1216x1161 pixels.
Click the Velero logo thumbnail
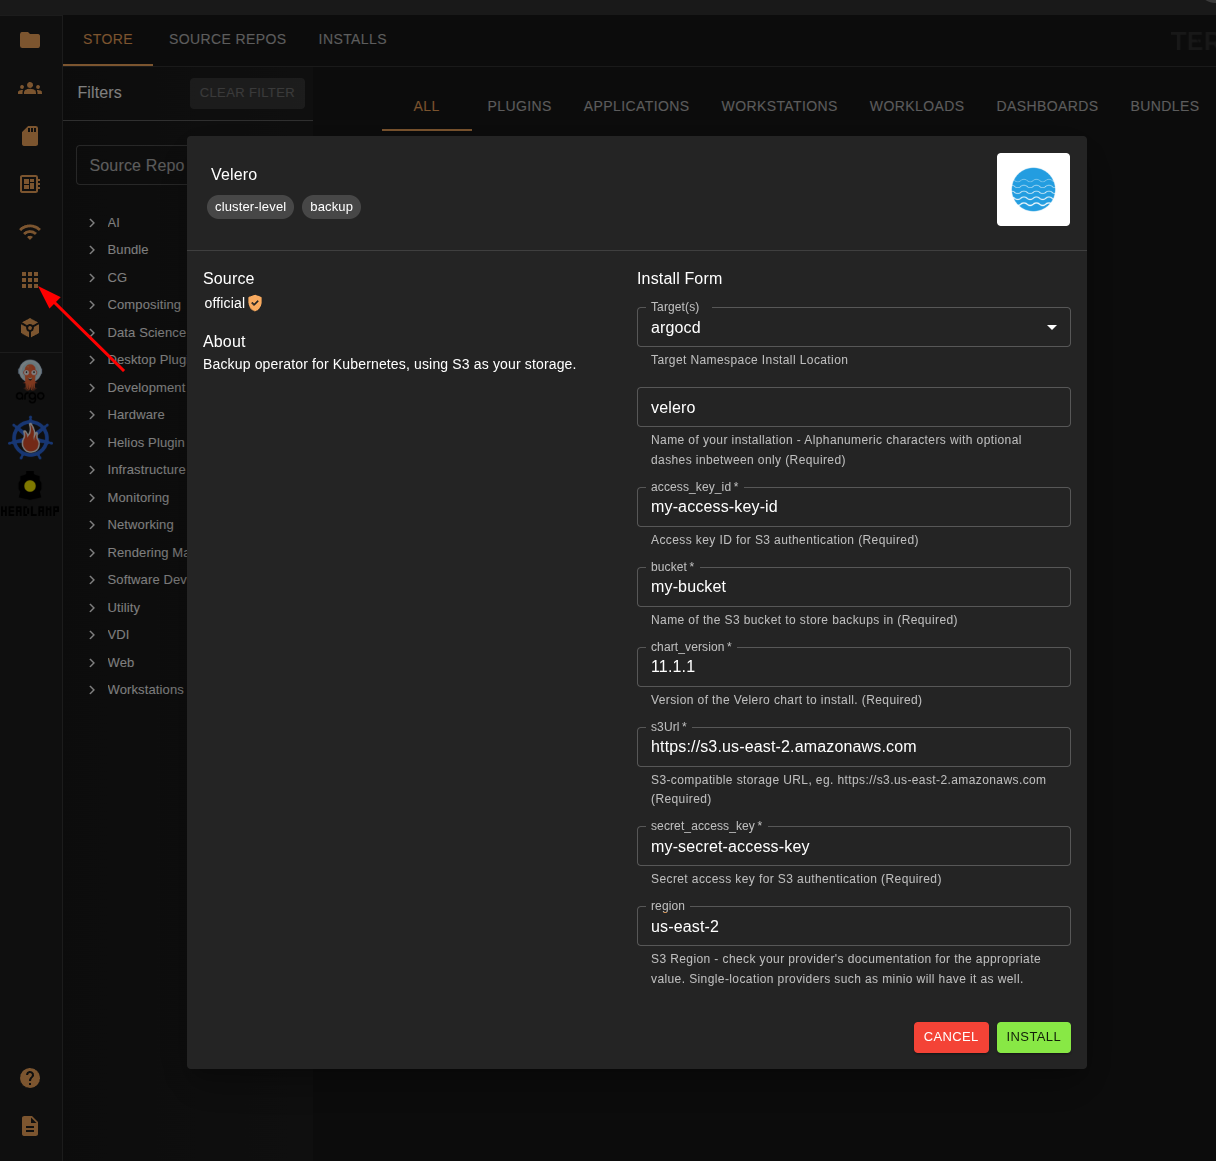click(x=1033, y=189)
